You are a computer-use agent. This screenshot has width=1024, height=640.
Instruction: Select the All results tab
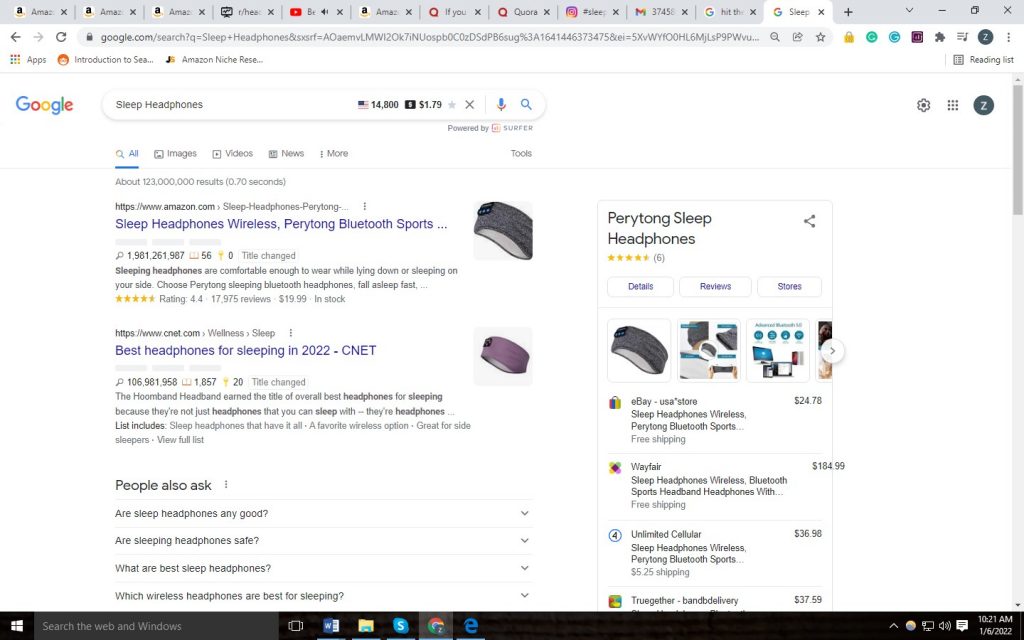[127, 153]
